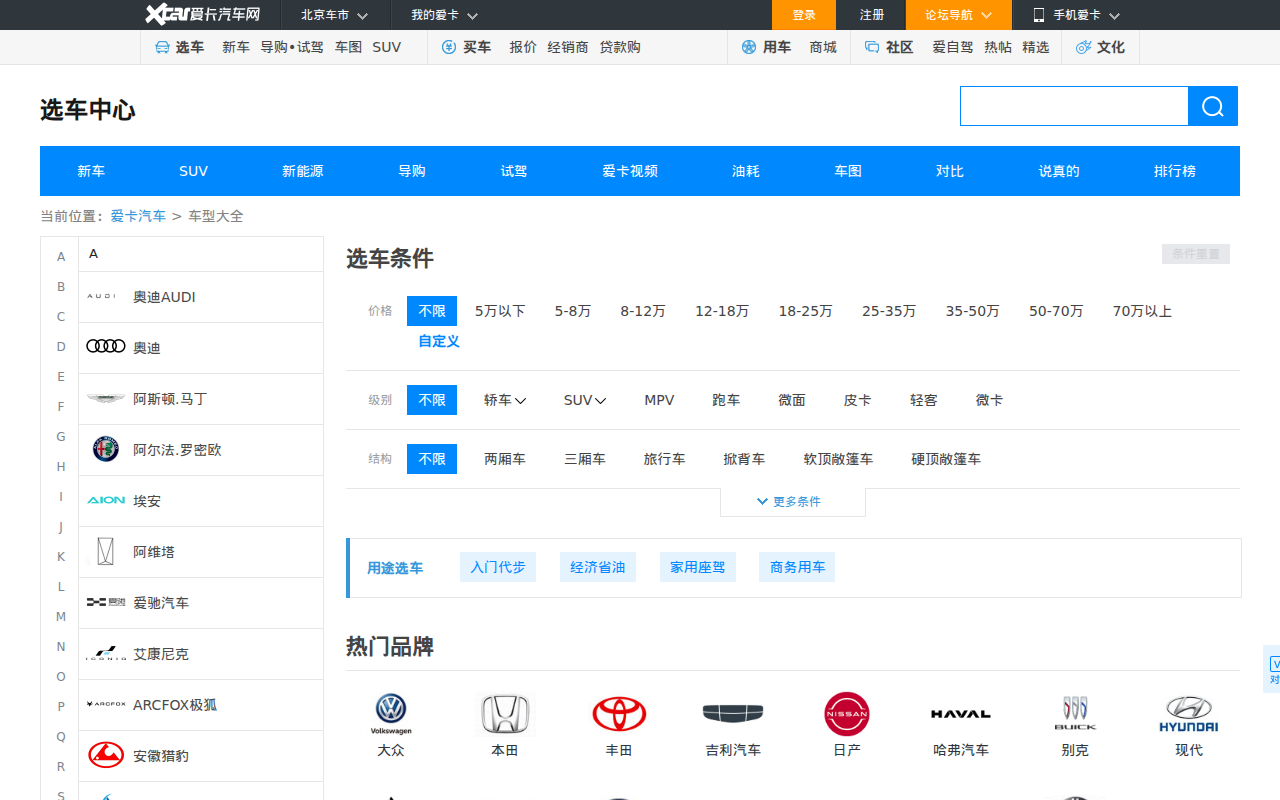Open 新车 tab in blue menu
Image resolution: width=1280 pixels, height=800 pixels.
pyautogui.click(x=91, y=171)
